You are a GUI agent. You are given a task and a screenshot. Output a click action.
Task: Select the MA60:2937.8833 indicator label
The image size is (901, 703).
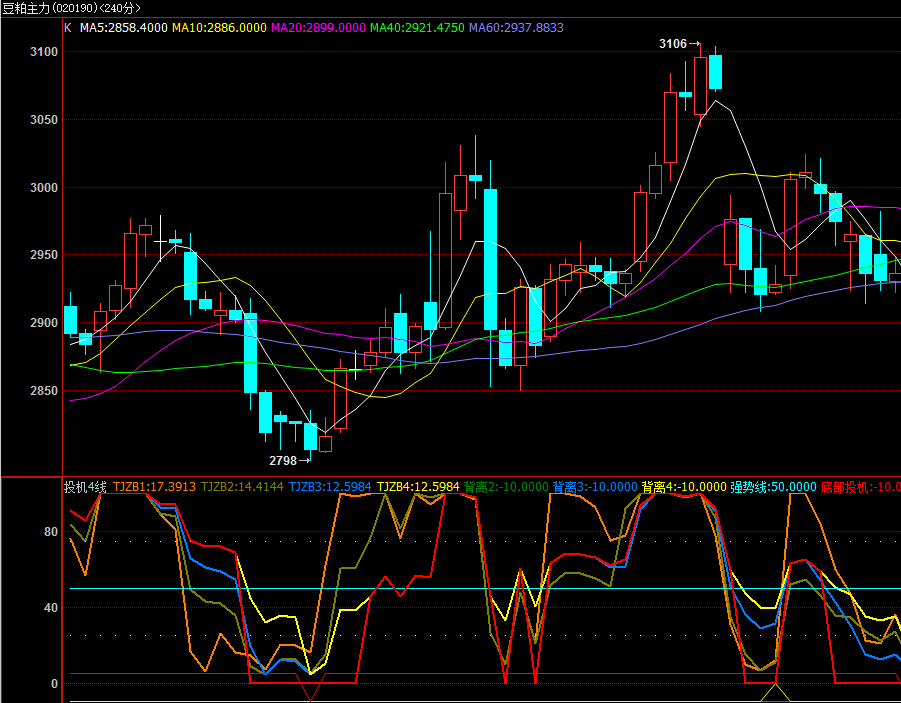tap(516, 28)
